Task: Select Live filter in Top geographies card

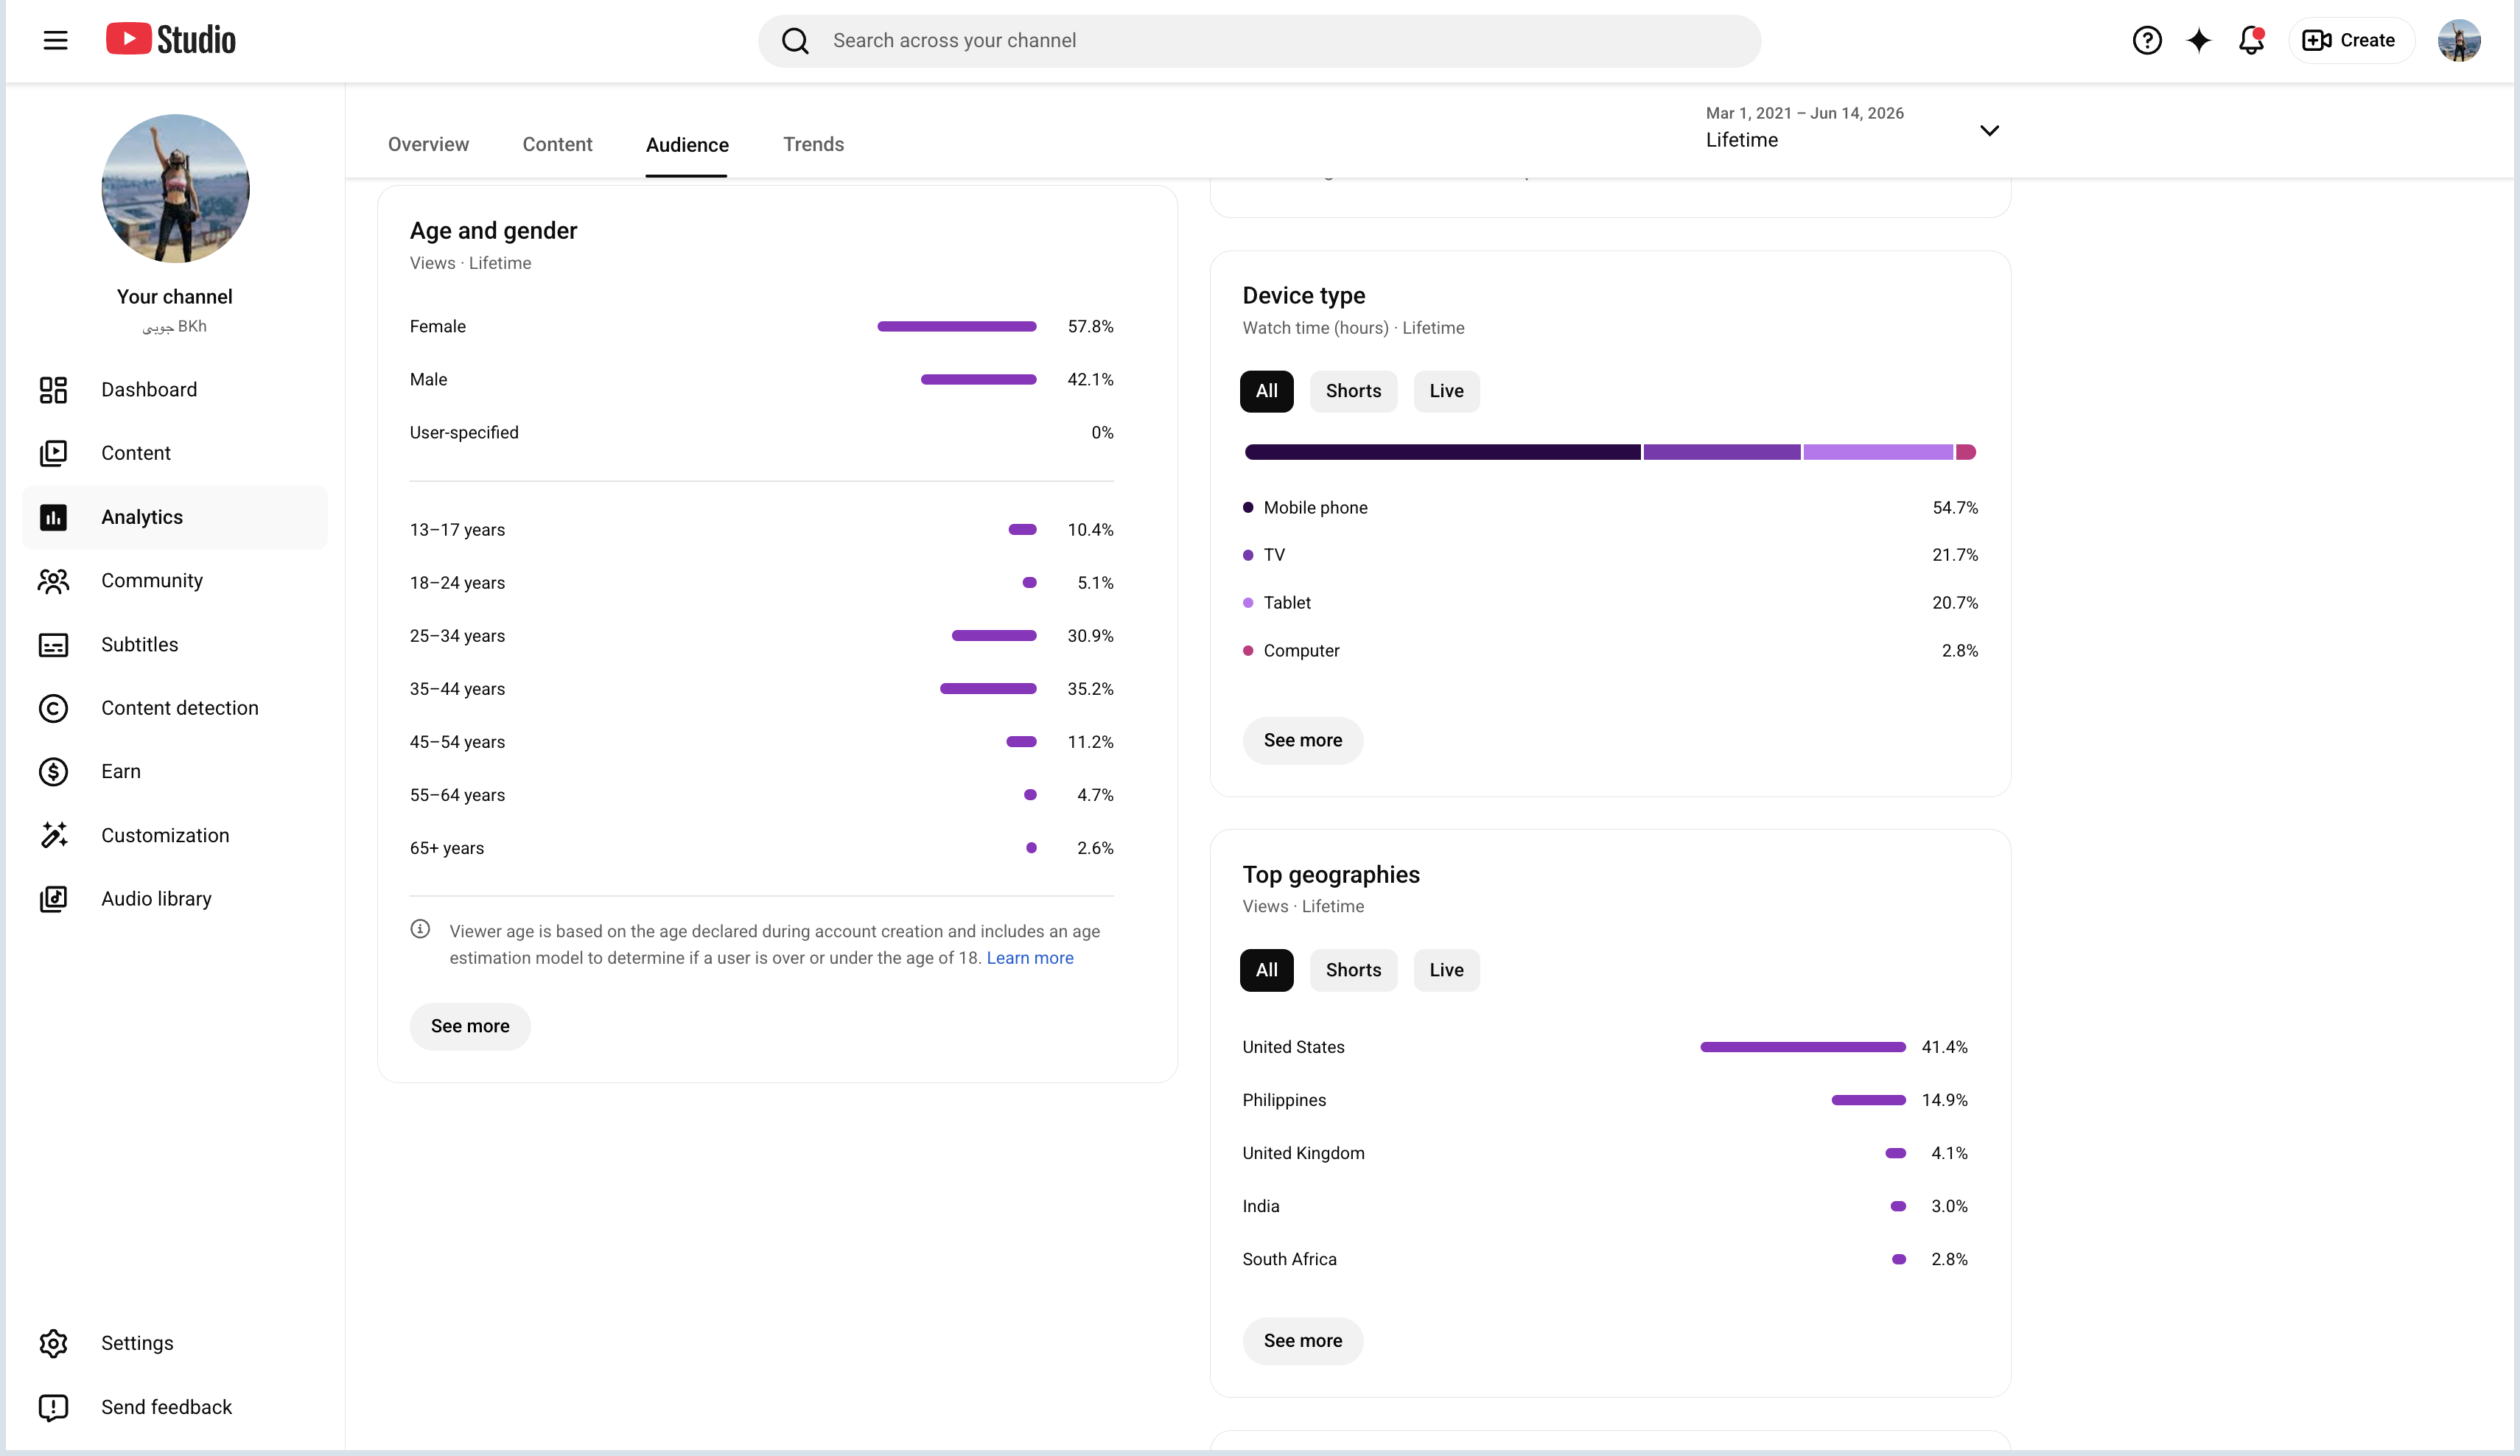Action: tap(1446, 970)
